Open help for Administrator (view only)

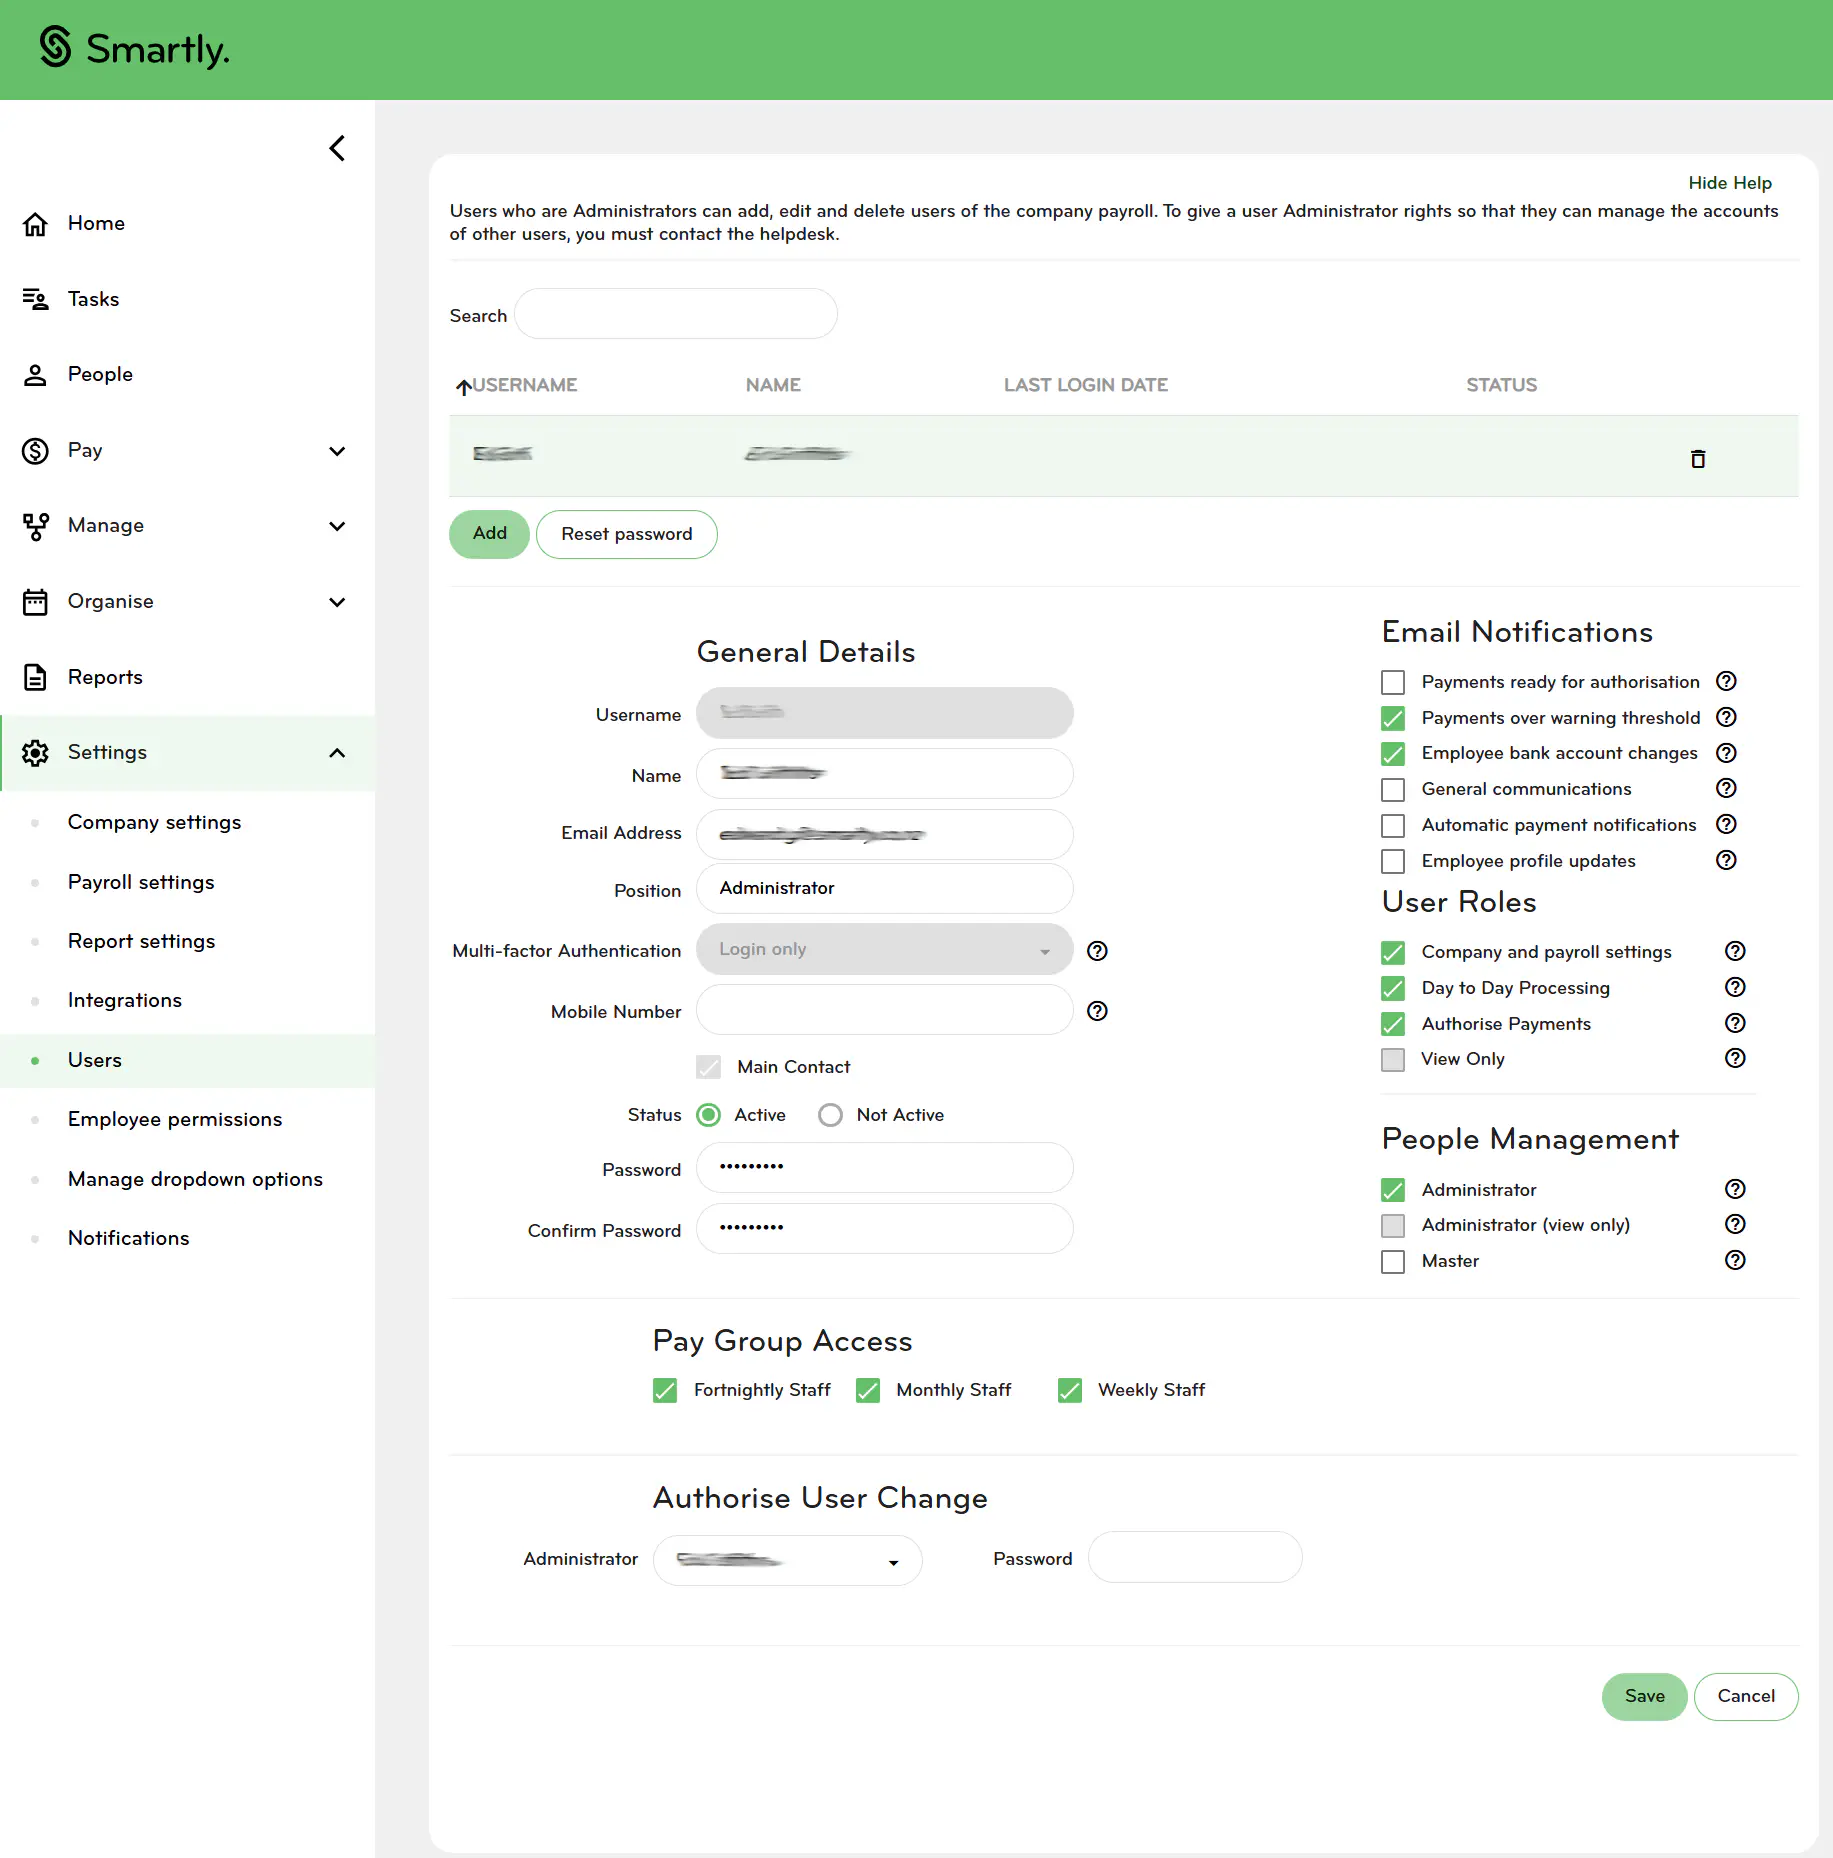point(1735,1224)
